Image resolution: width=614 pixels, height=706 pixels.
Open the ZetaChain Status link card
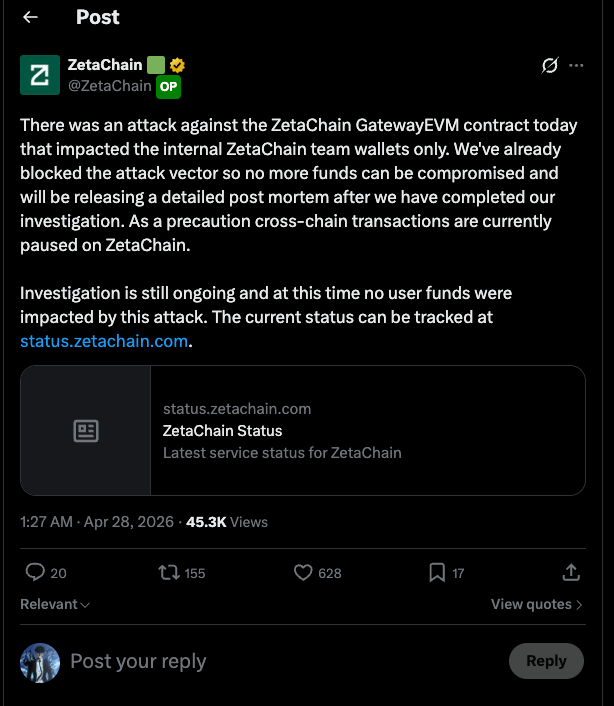point(302,430)
